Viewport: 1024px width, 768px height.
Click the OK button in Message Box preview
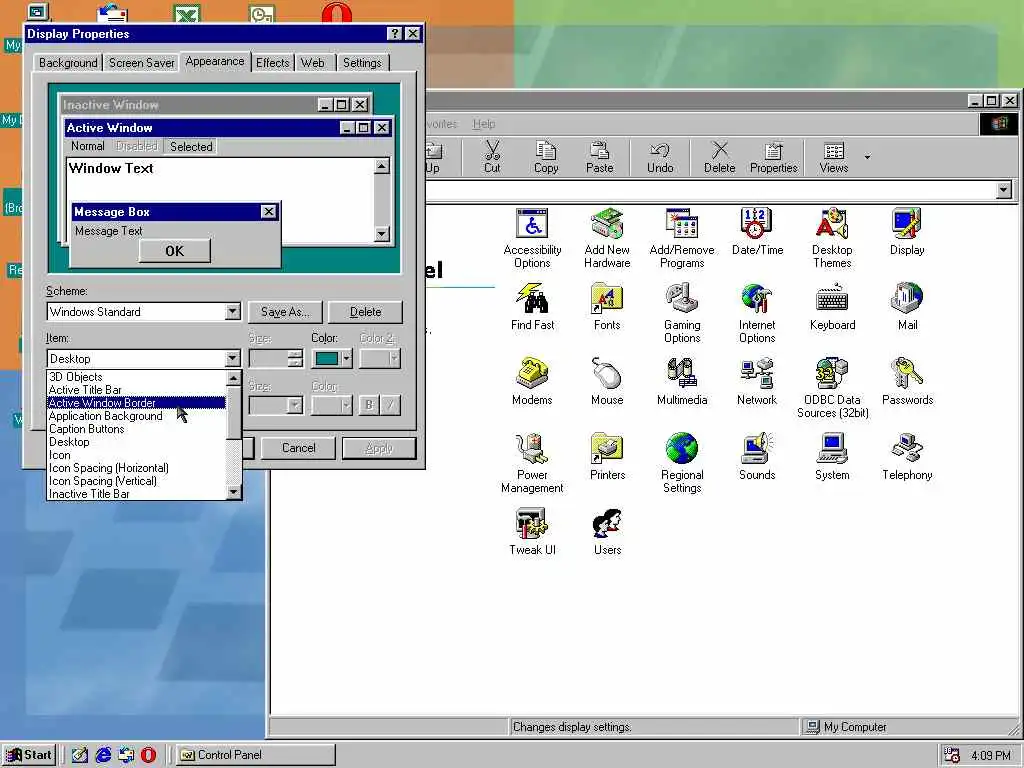coord(174,251)
